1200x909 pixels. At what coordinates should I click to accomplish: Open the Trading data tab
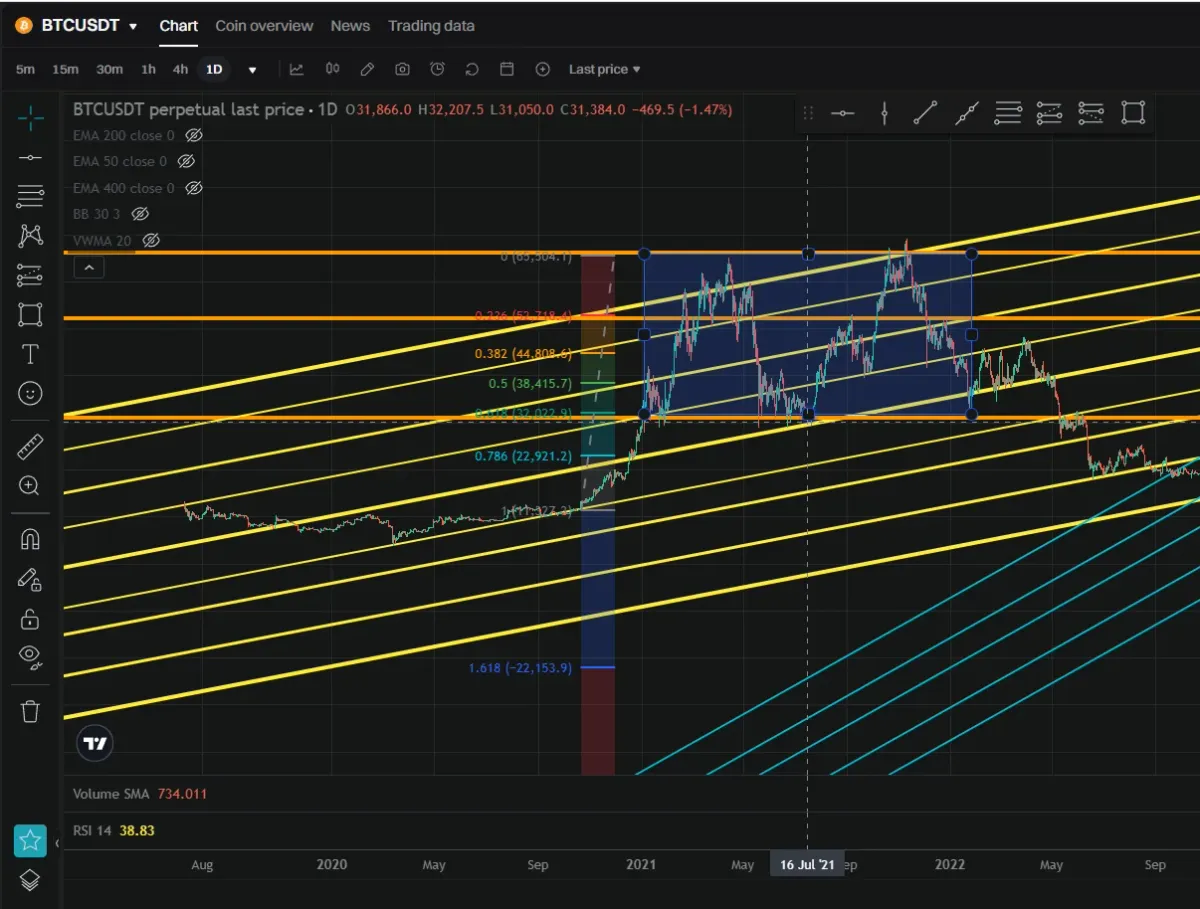pyautogui.click(x=431, y=26)
